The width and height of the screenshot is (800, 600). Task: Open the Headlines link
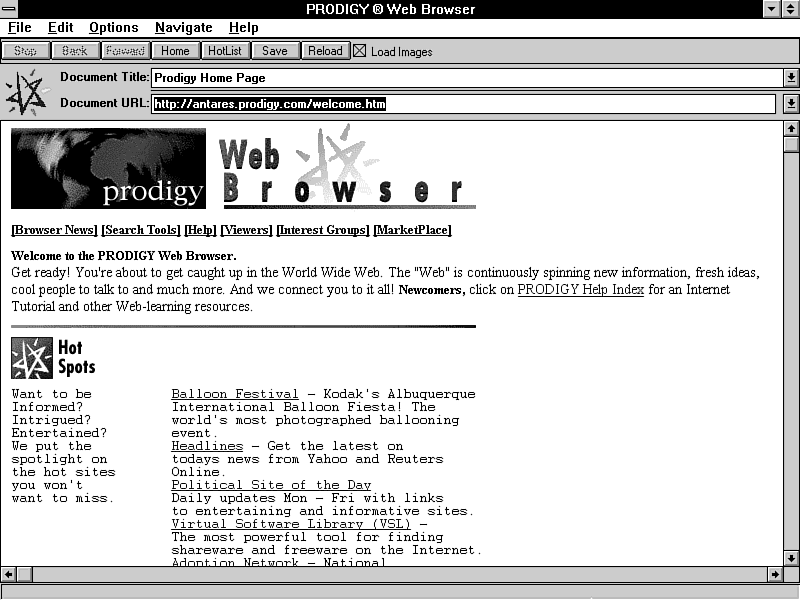[x=207, y=446]
